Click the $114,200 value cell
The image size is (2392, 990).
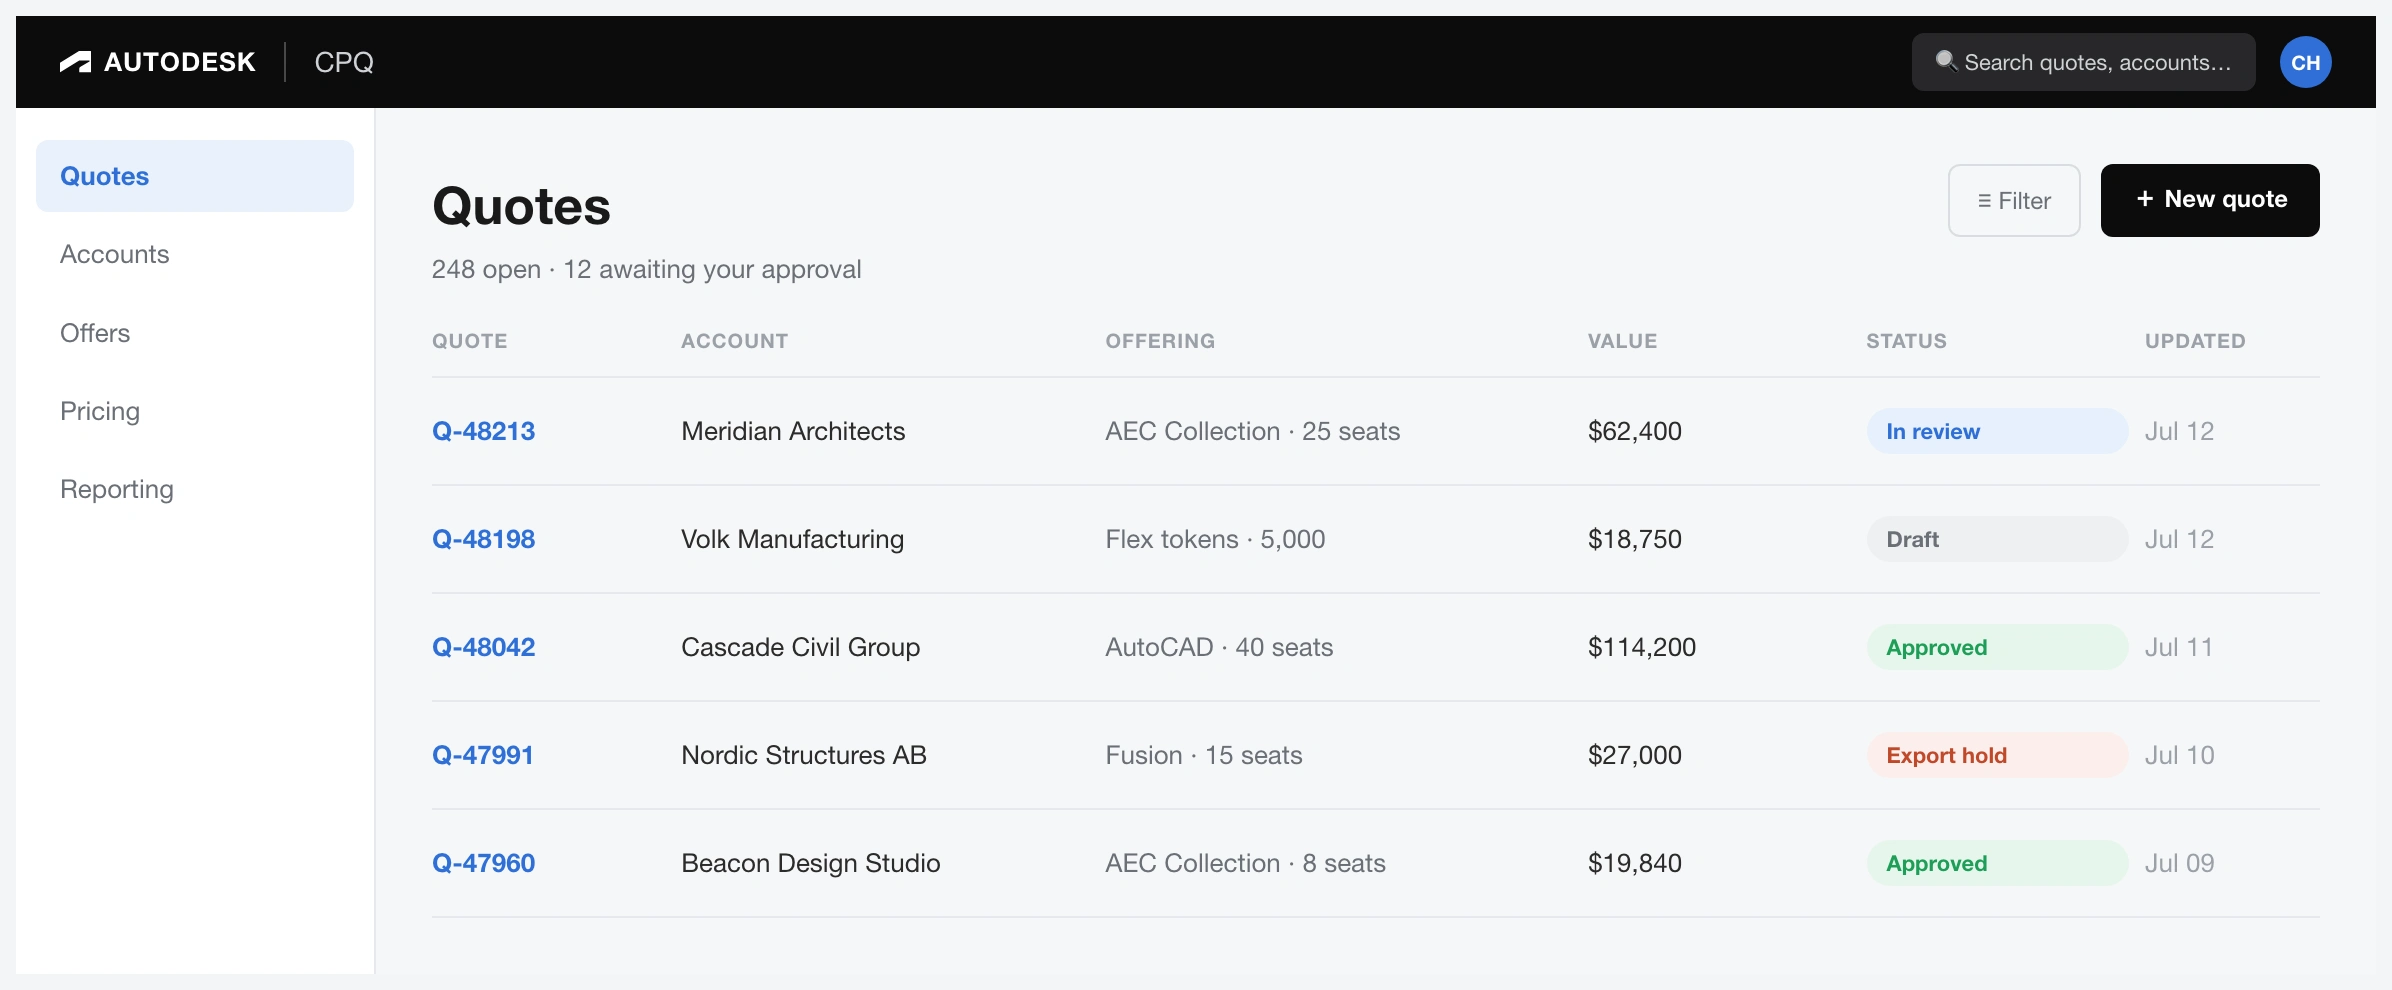coord(1642,647)
